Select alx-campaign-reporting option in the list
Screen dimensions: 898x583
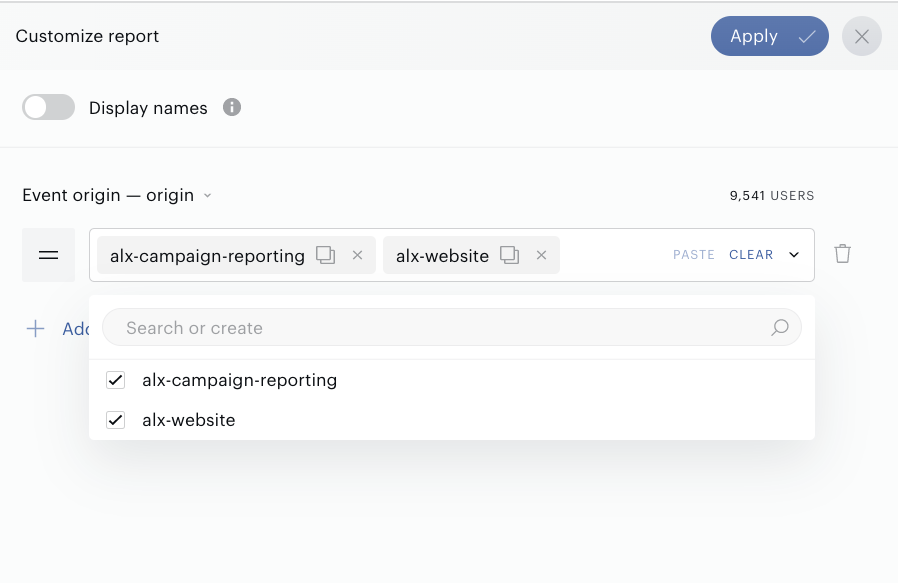[452, 380]
